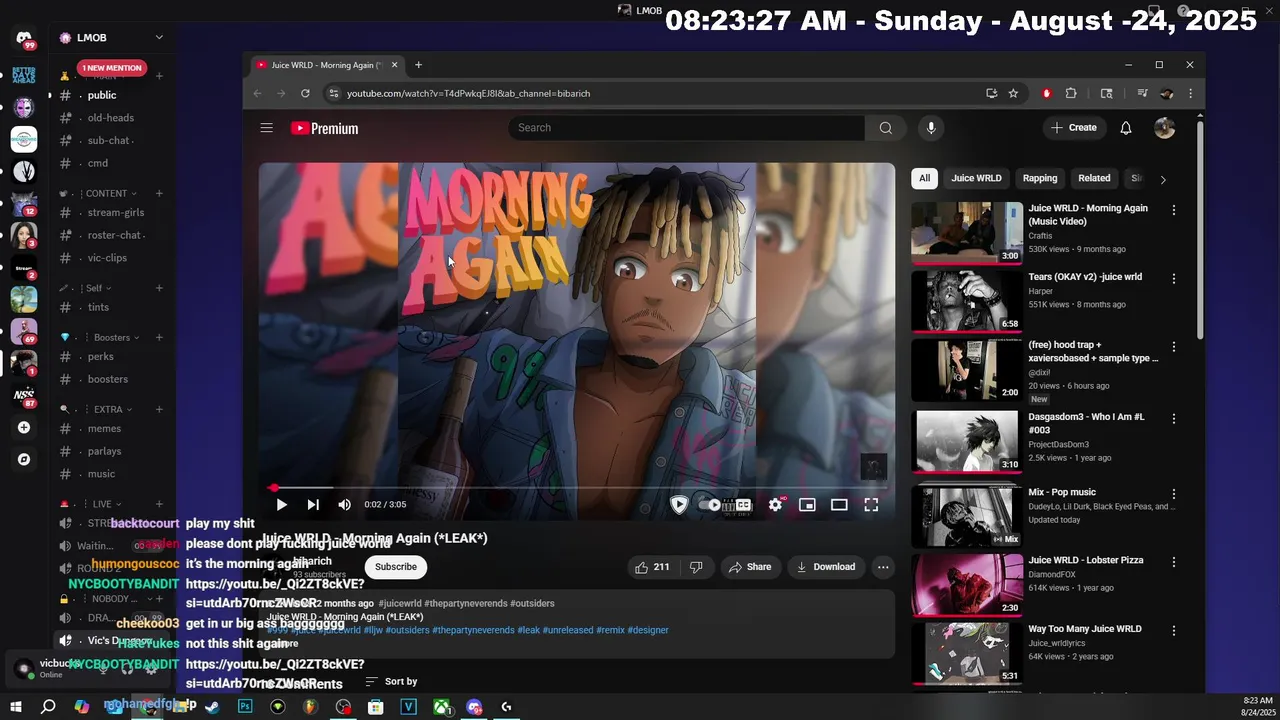
Task: Open Chrome extensions puzzle icon
Action: (1071, 93)
